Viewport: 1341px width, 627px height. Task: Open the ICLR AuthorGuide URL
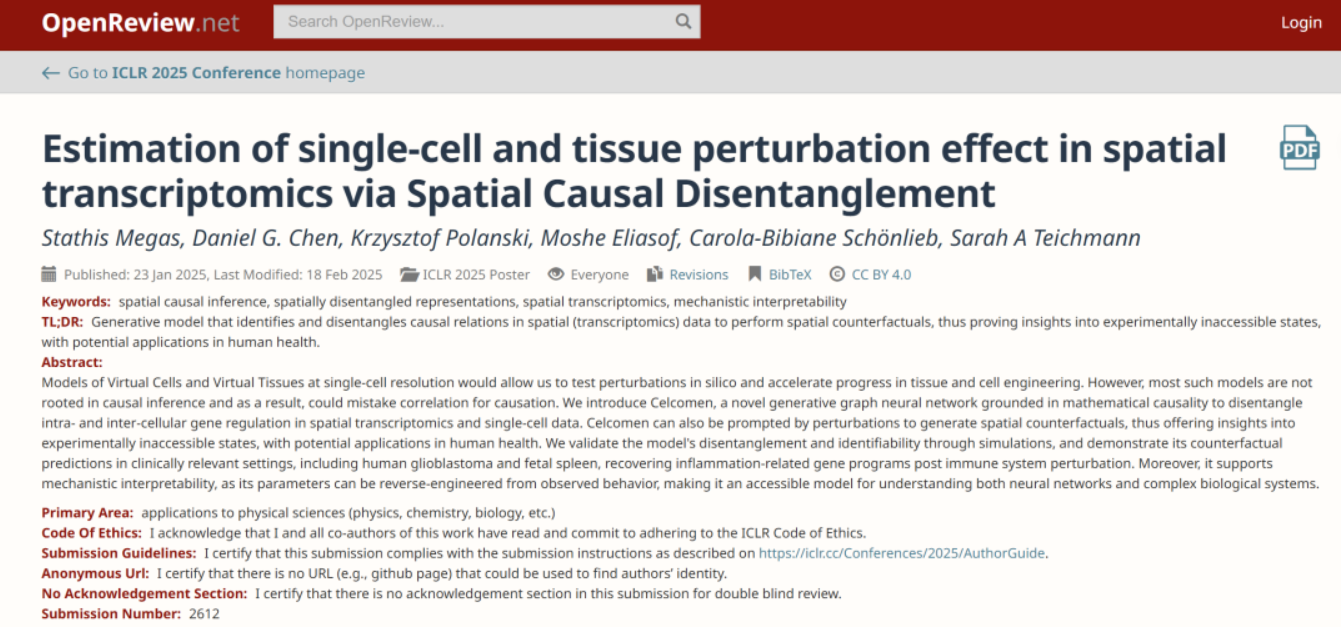(902, 553)
